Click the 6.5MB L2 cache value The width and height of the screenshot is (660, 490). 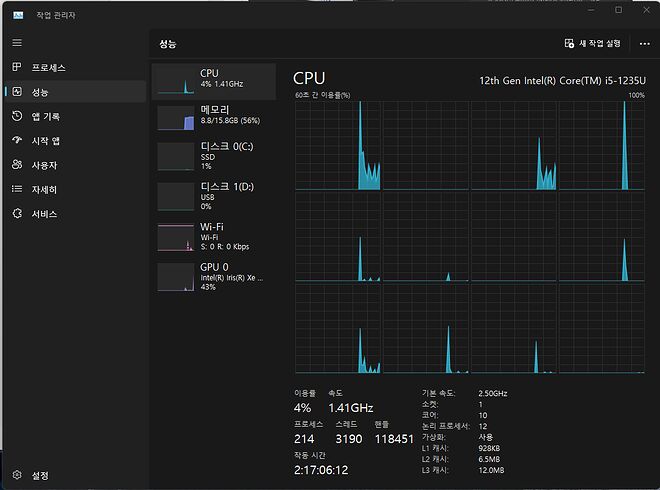pyautogui.click(x=489, y=459)
